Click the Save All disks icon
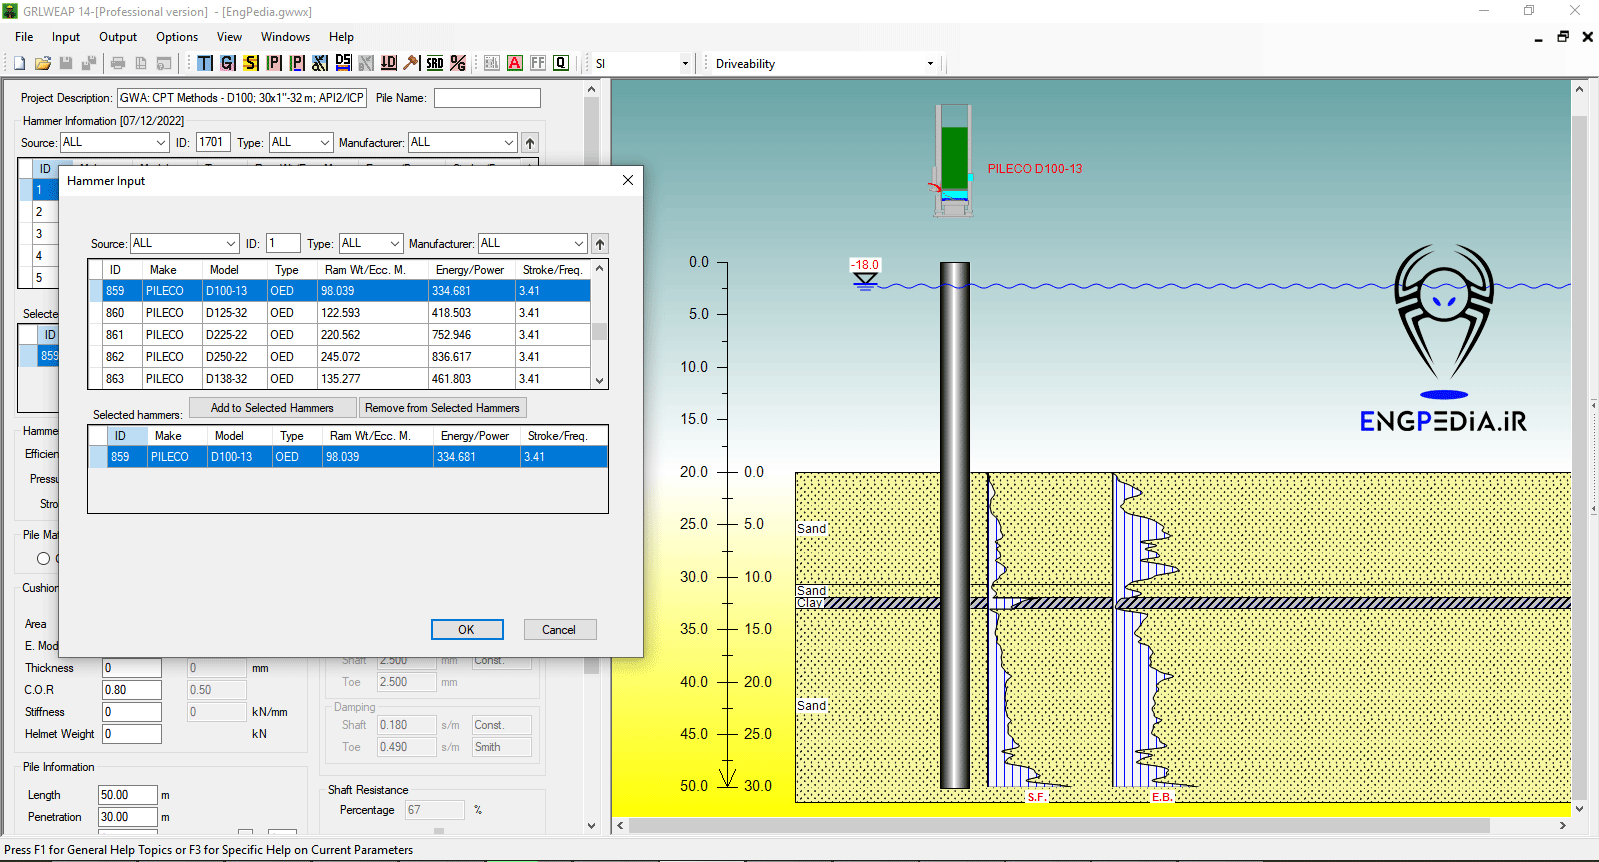Viewport: 1599px width, 862px height. click(89, 63)
